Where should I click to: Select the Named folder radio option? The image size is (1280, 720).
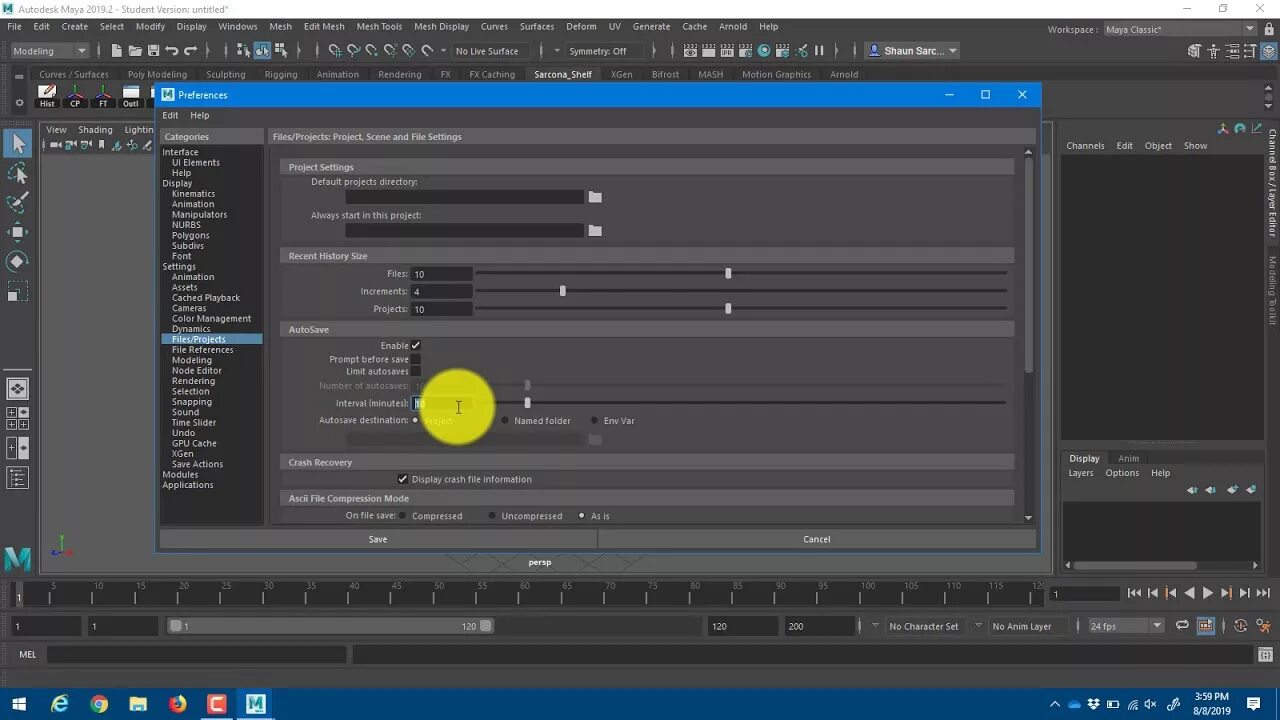click(x=505, y=421)
